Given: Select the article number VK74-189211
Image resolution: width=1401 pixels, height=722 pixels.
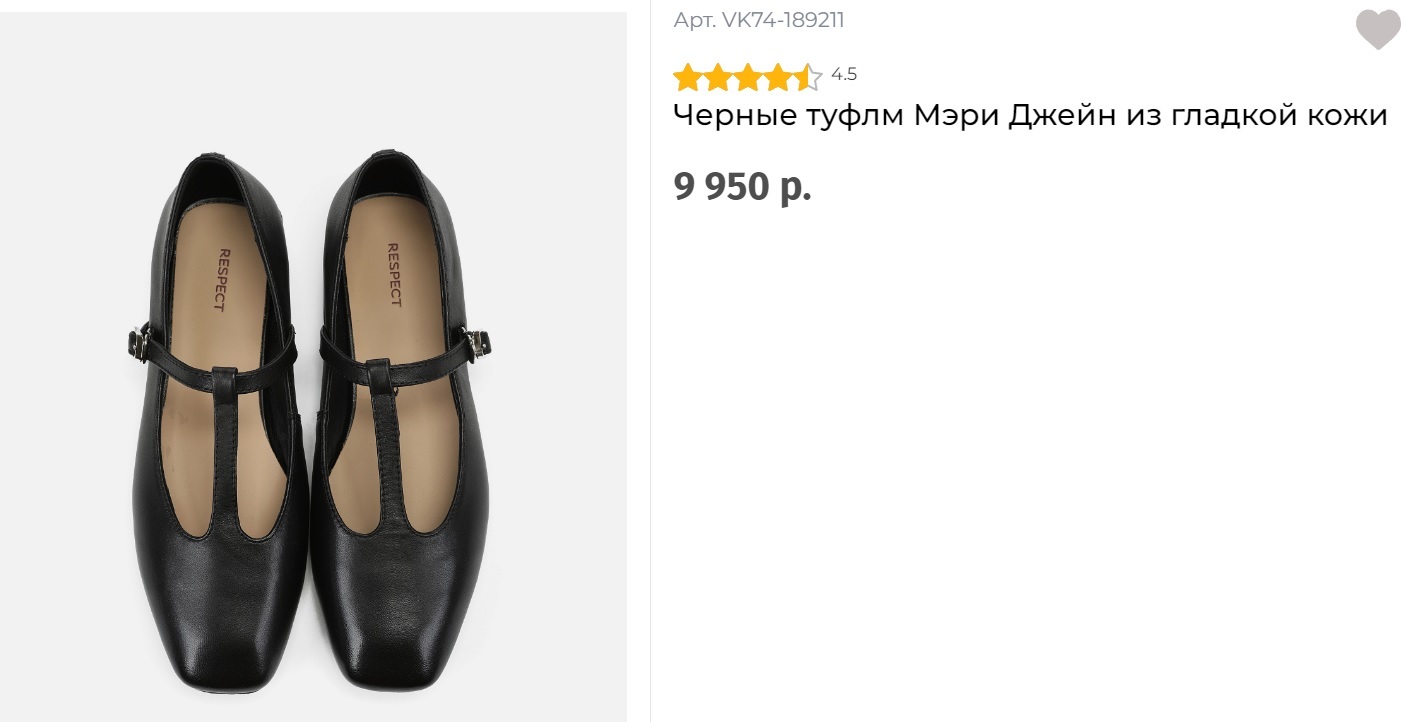Looking at the screenshot, I should click(x=759, y=20).
